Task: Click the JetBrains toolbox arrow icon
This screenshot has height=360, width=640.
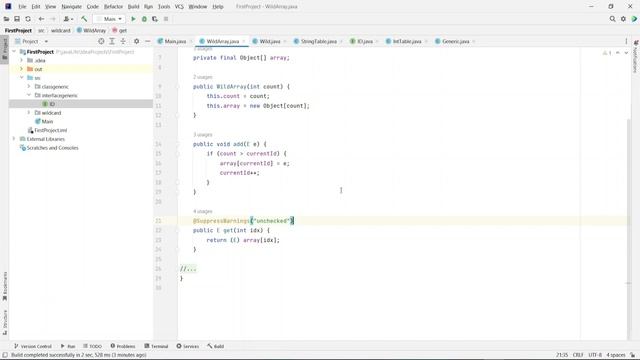Action: point(634,19)
